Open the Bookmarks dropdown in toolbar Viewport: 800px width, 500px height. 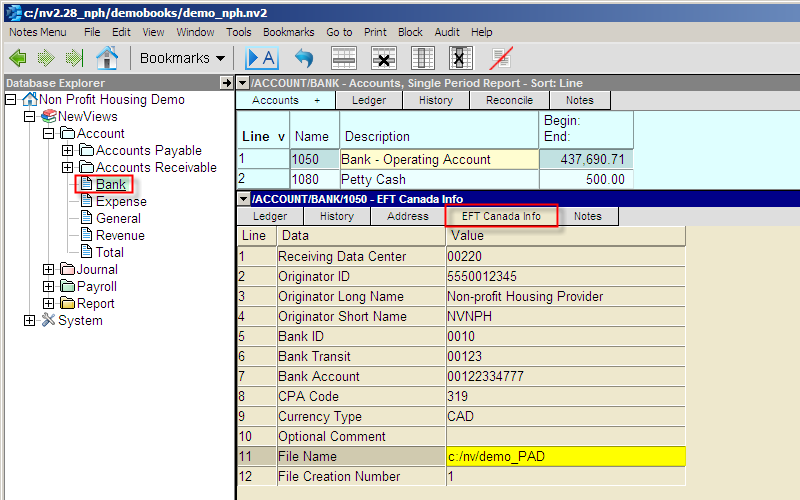[183, 58]
